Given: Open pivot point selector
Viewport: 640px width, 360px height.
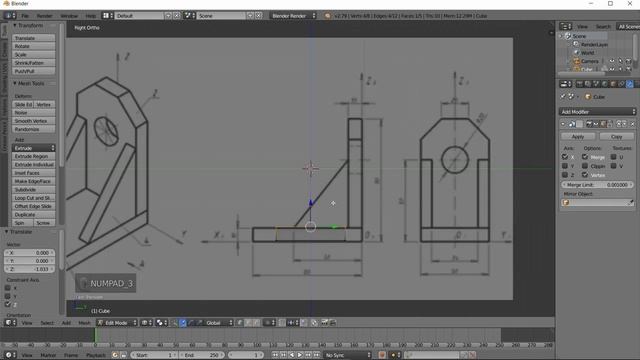Looking at the screenshot, I should coord(162,323).
